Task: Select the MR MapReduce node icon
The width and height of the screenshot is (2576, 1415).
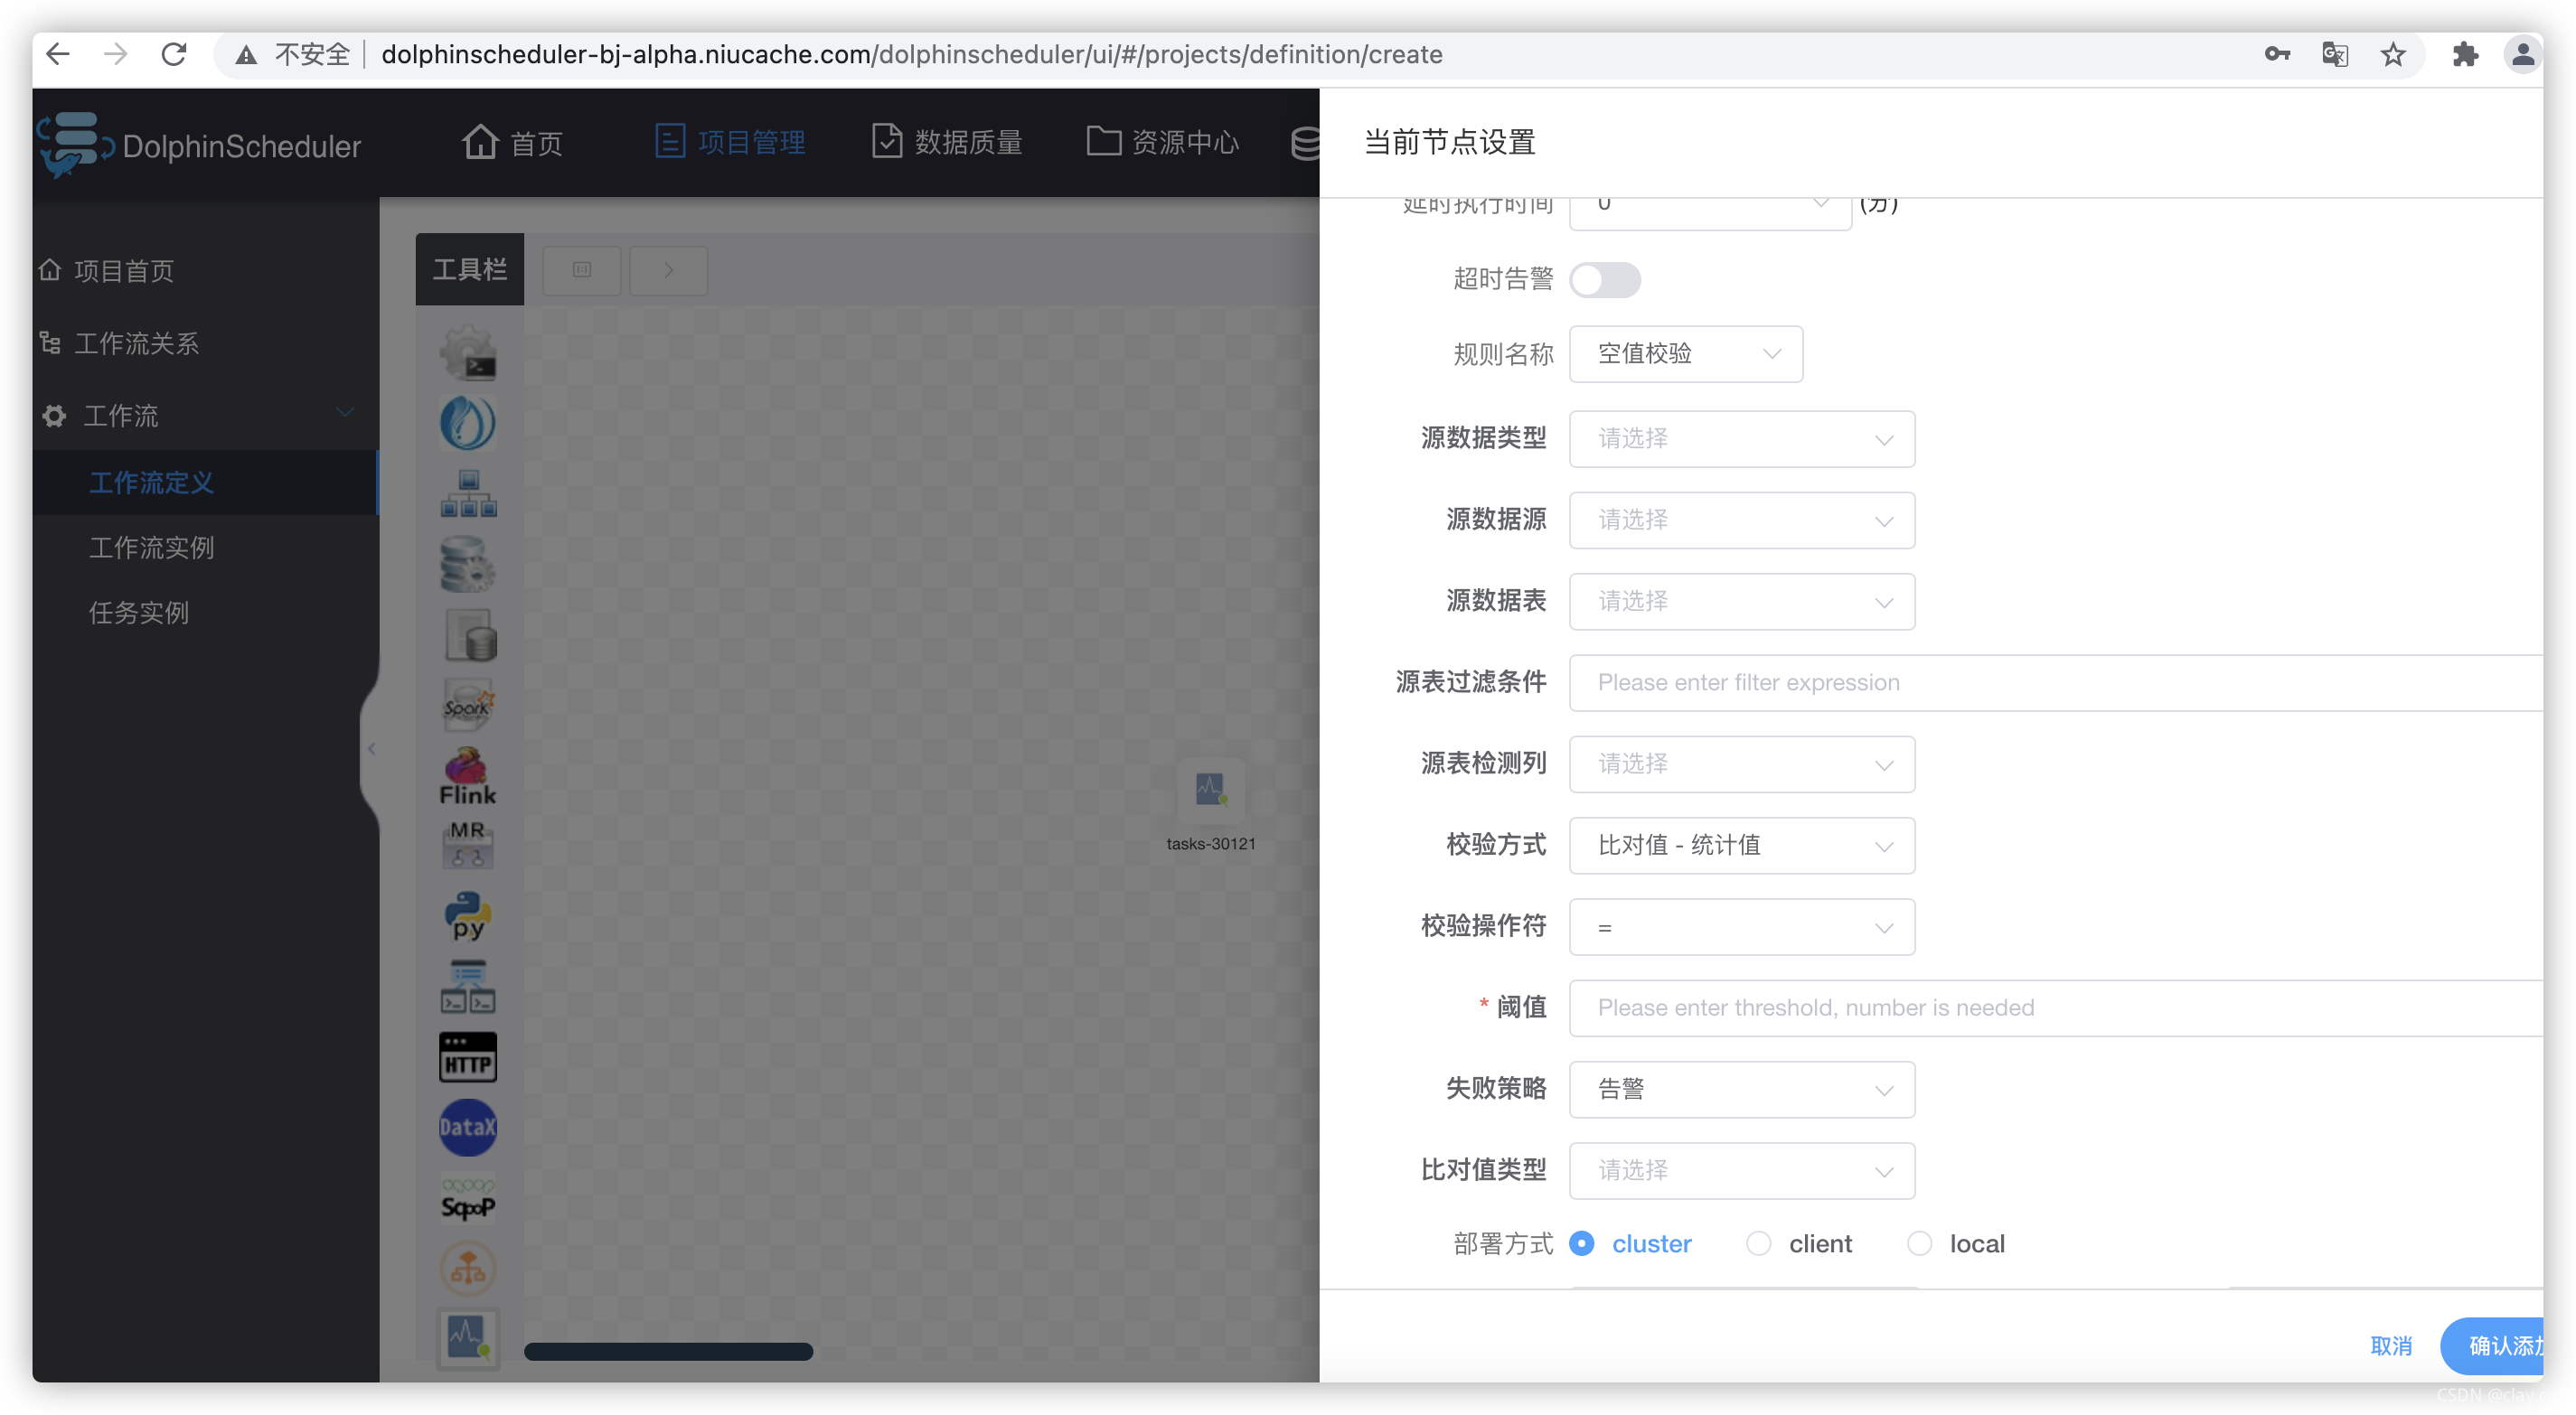Action: (x=467, y=845)
